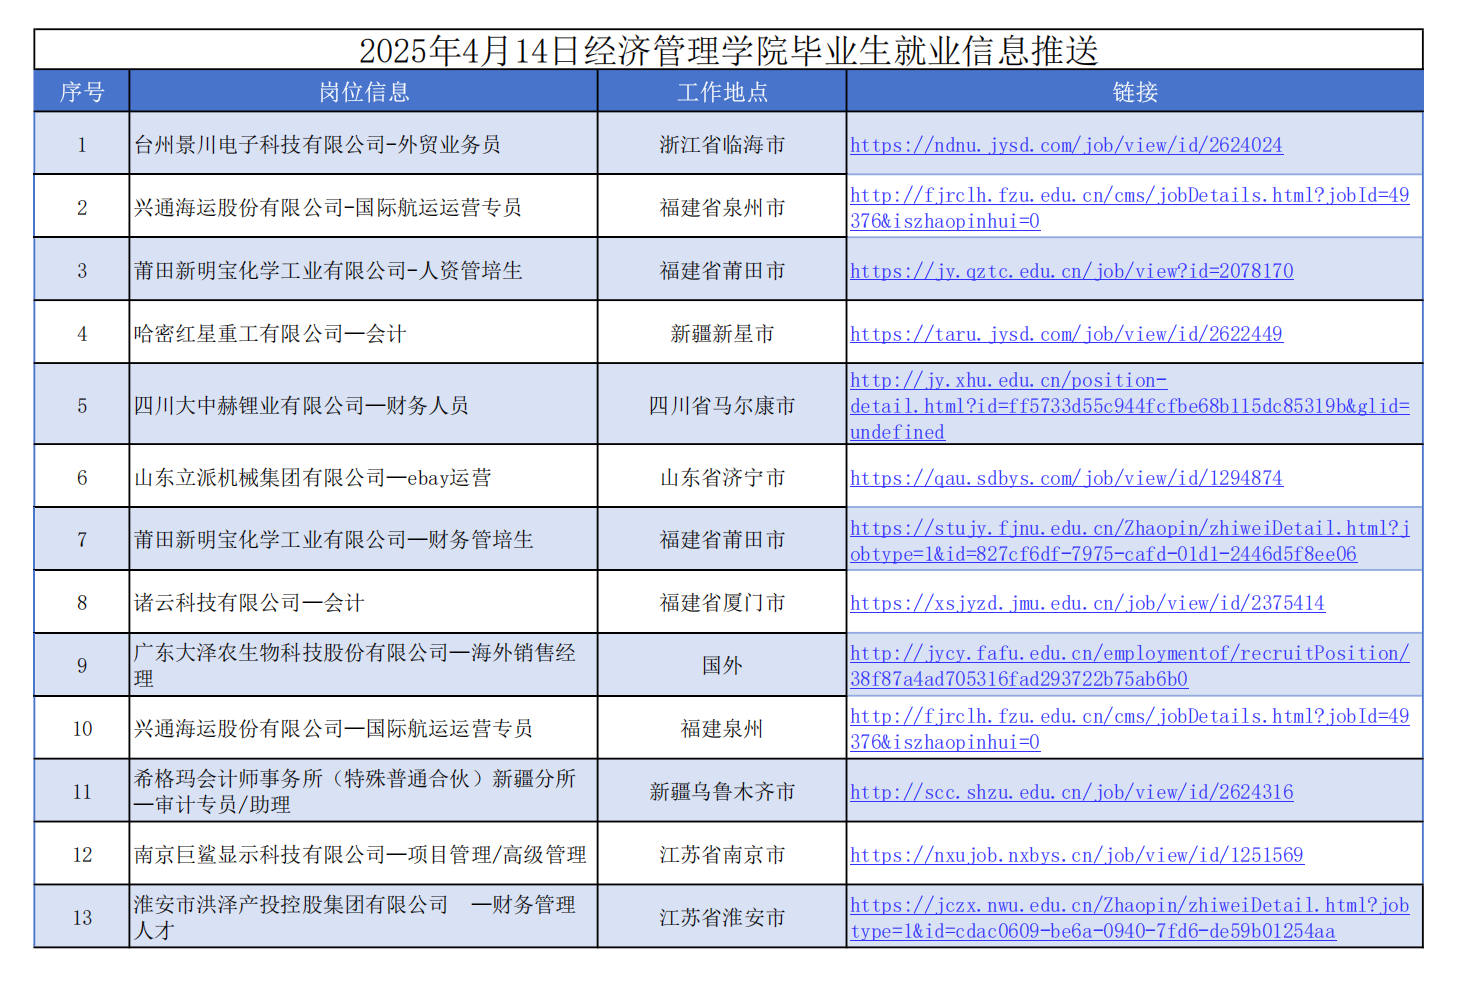
Task: Select the table title 经济管理学院毕业生就业信息推送
Action: point(728,50)
